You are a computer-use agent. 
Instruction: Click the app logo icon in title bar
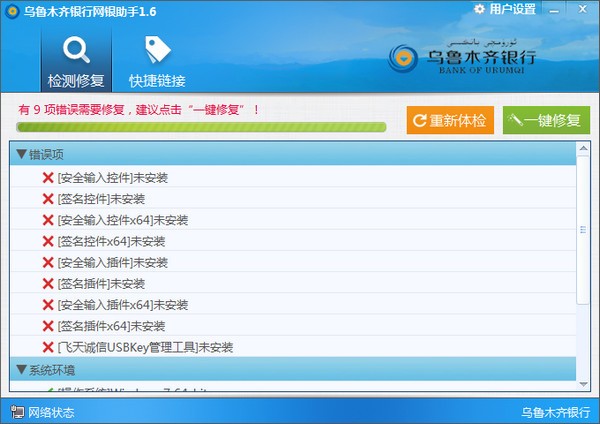pos(12,11)
